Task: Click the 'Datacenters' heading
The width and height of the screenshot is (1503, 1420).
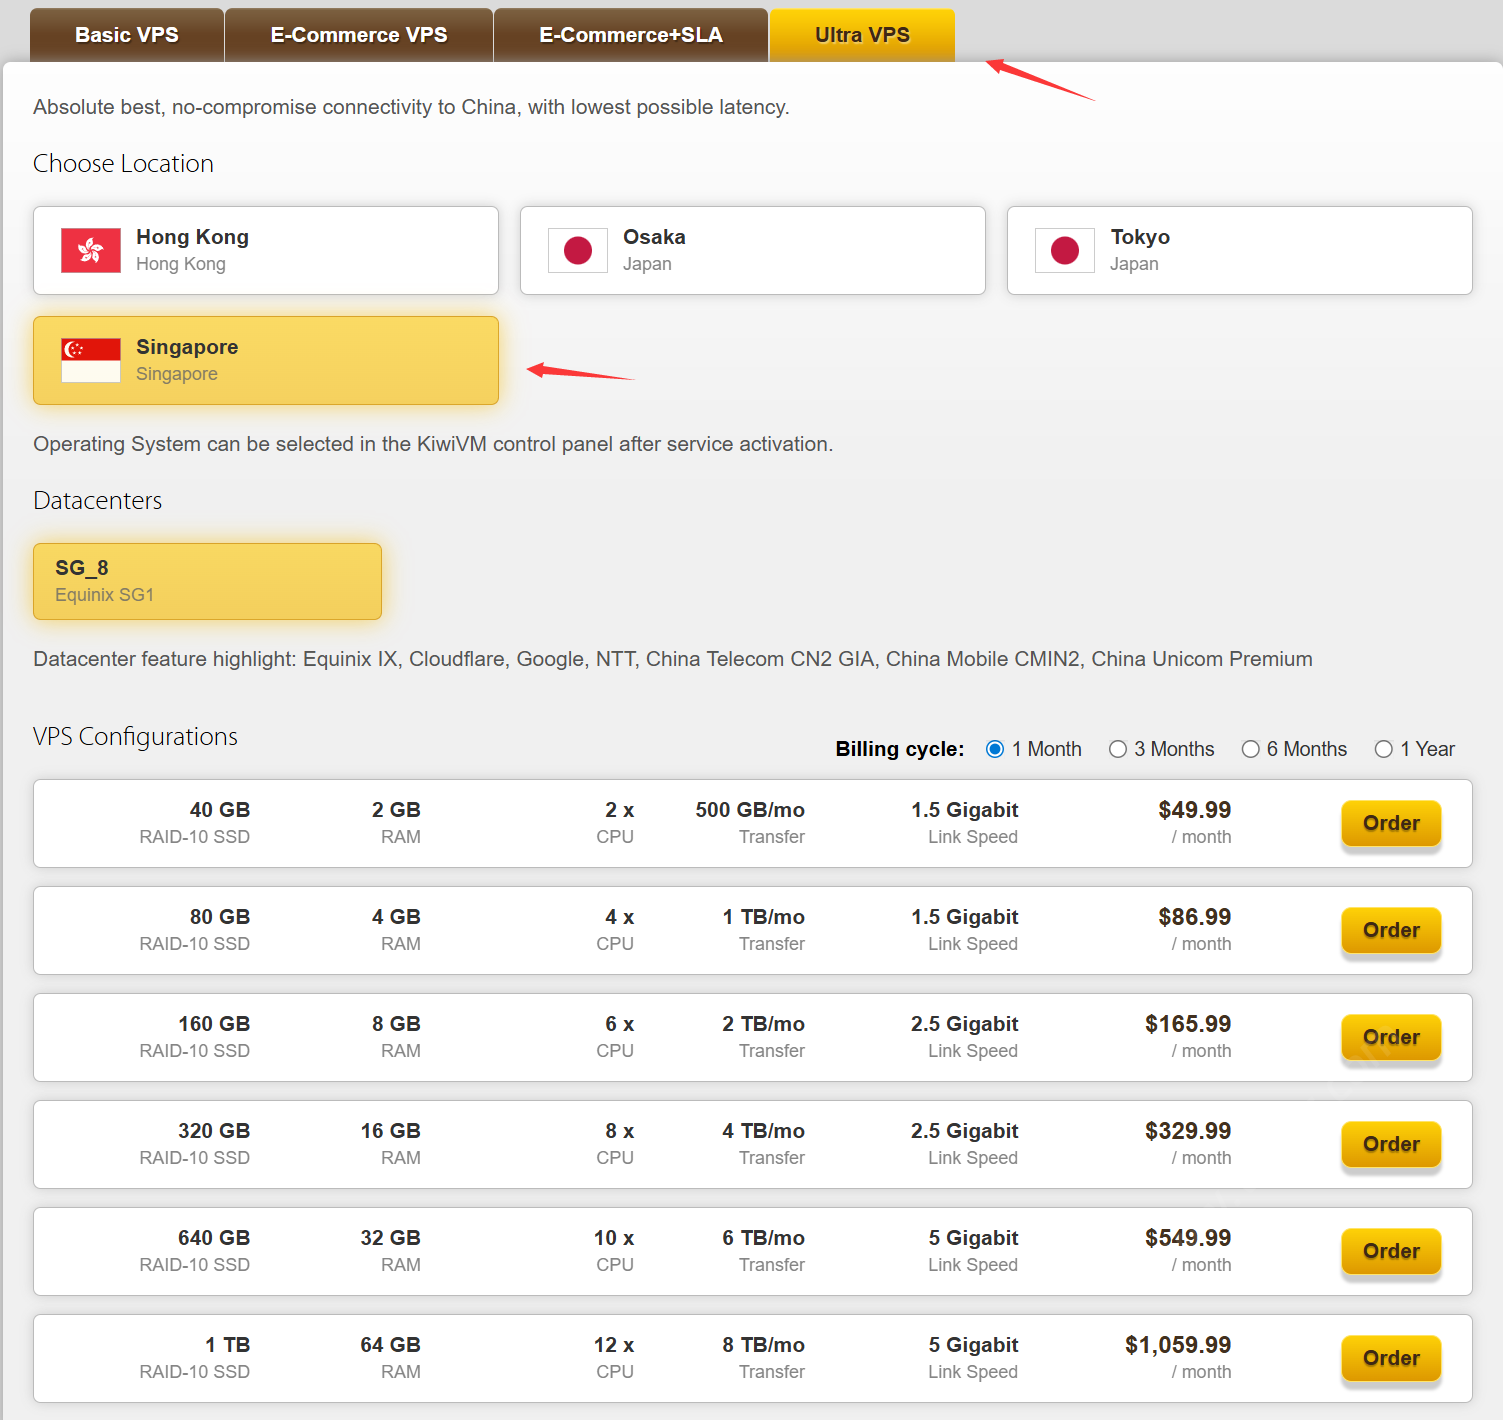Action: (x=98, y=501)
